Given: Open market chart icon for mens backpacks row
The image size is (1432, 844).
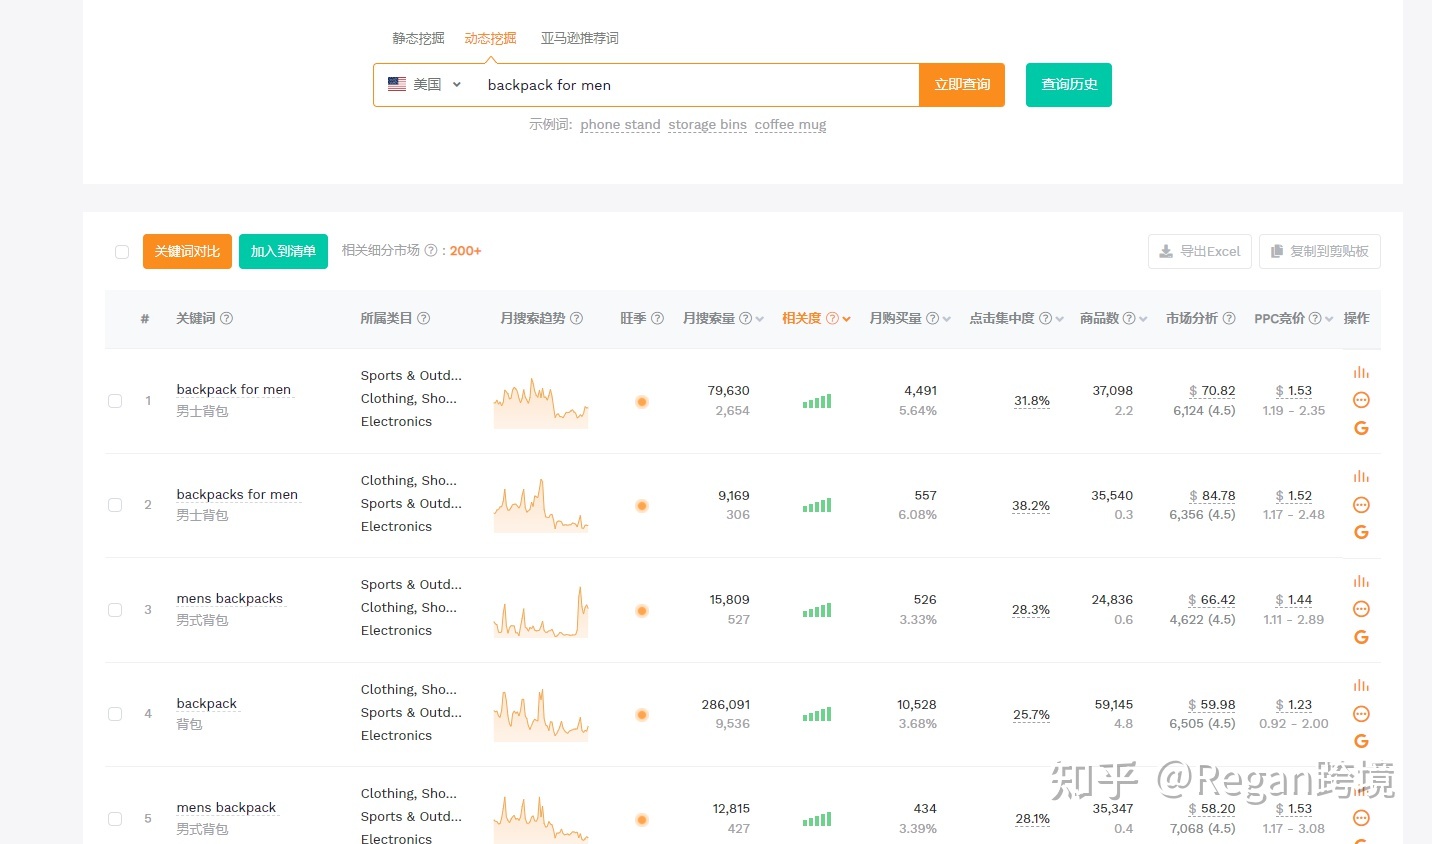Looking at the screenshot, I should (x=1361, y=582).
